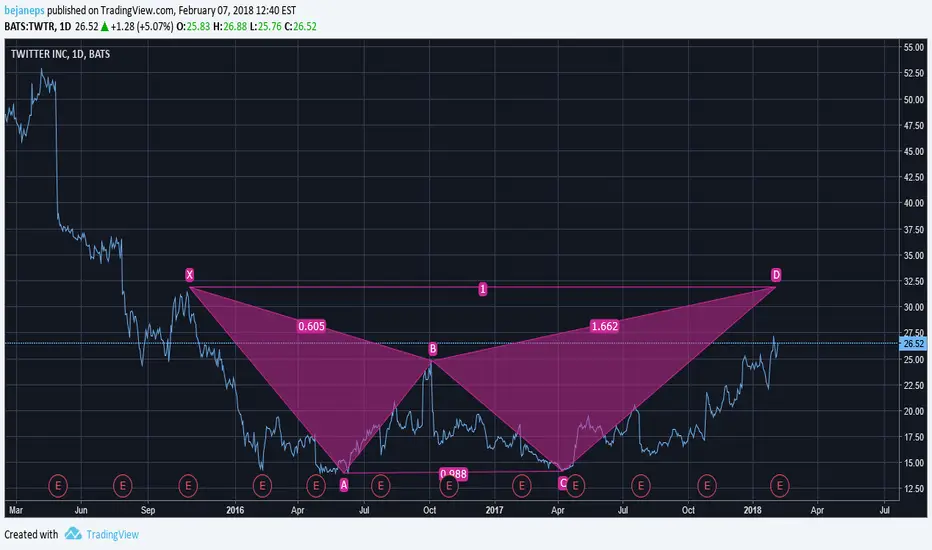Screen dimensions: 932x550
Task: Open the October 2017 earnings E marker
Action: 707,486
